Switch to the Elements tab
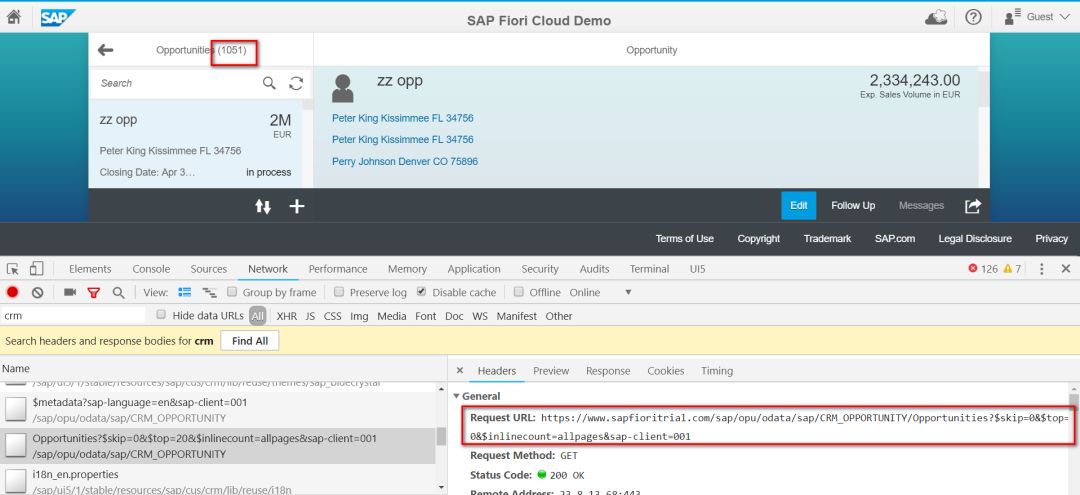This screenshot has height=495, width=1080. pyautogui.click(x=90, y=269)
